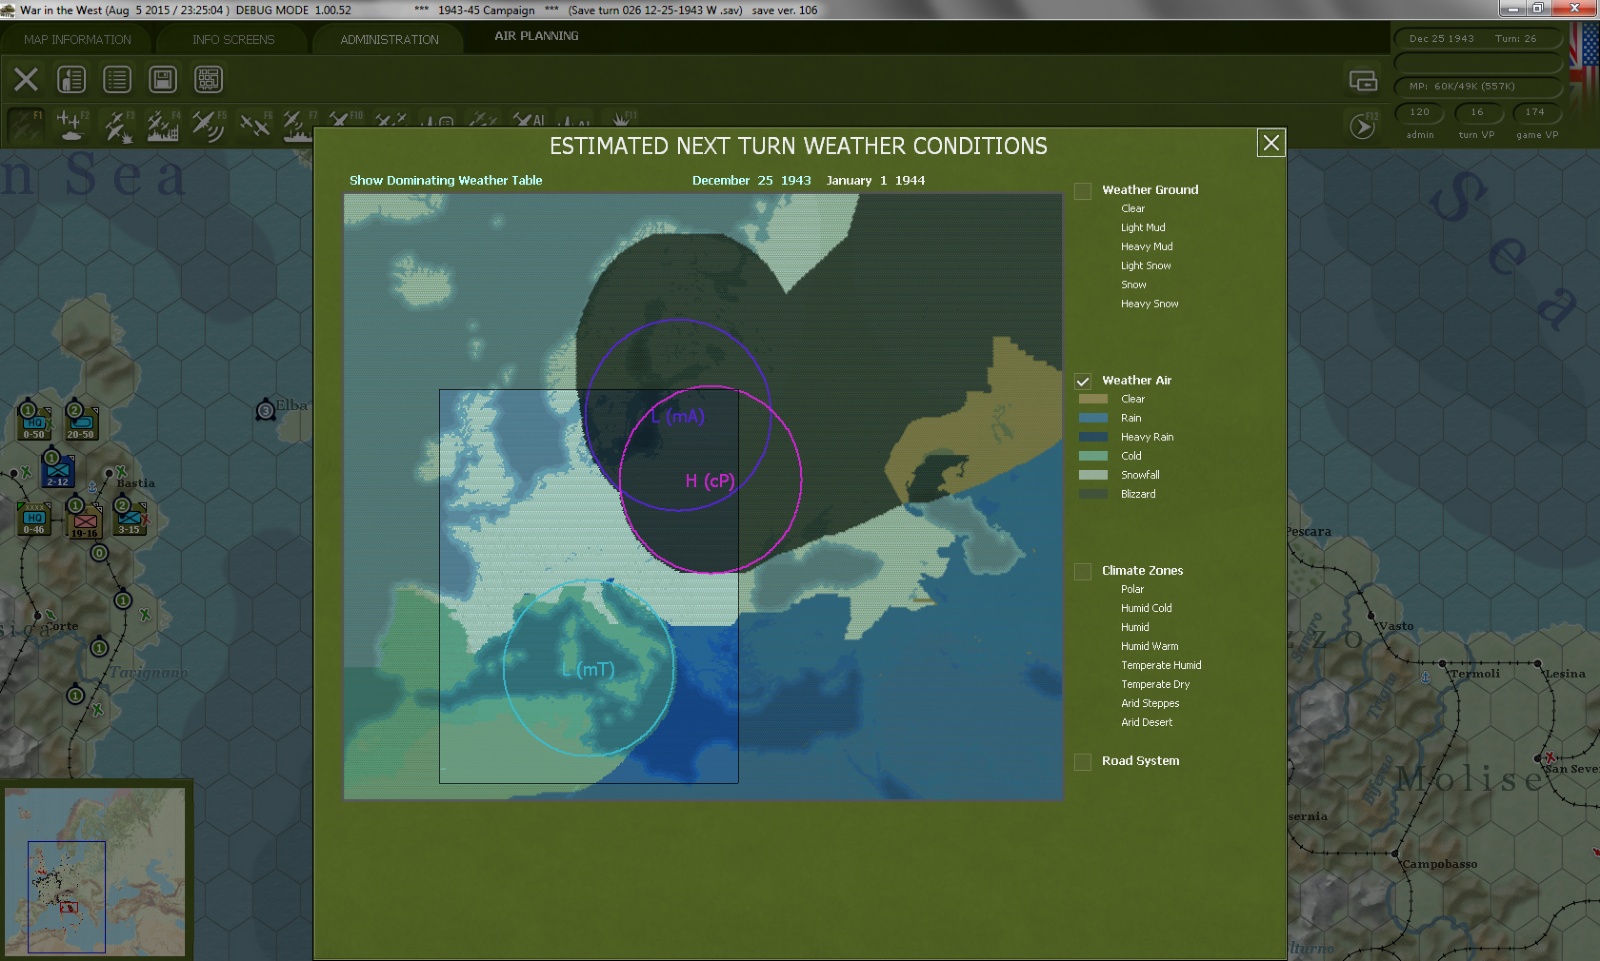Uncheck the Weather Air checkbox
This screenshot has width=1600, height=961.
(1083, 381)
